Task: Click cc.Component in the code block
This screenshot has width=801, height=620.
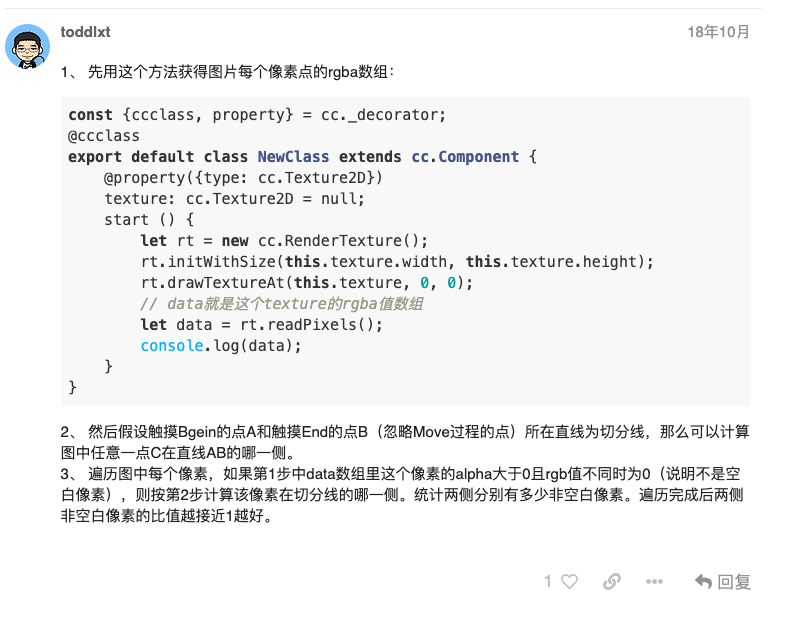Action: point(465,157)
